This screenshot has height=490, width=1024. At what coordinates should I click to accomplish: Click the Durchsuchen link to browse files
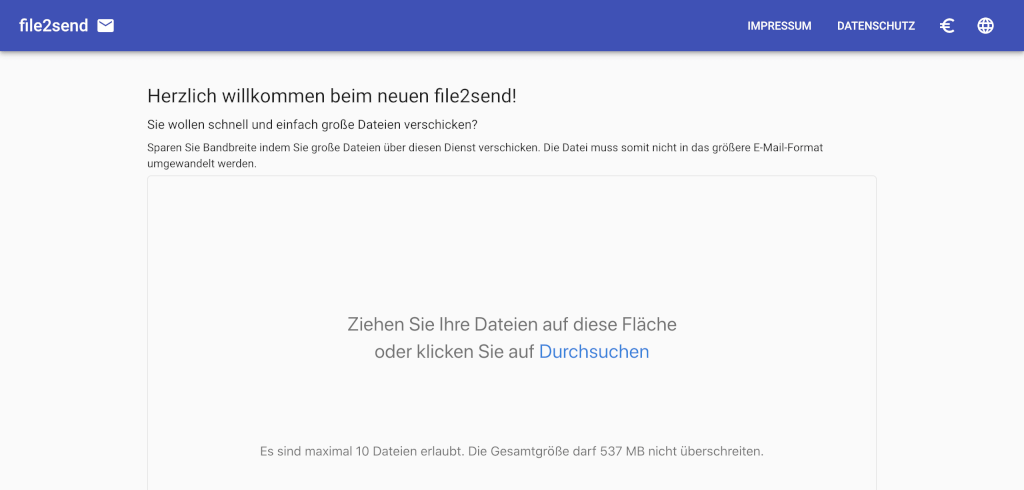coord(594,351)
